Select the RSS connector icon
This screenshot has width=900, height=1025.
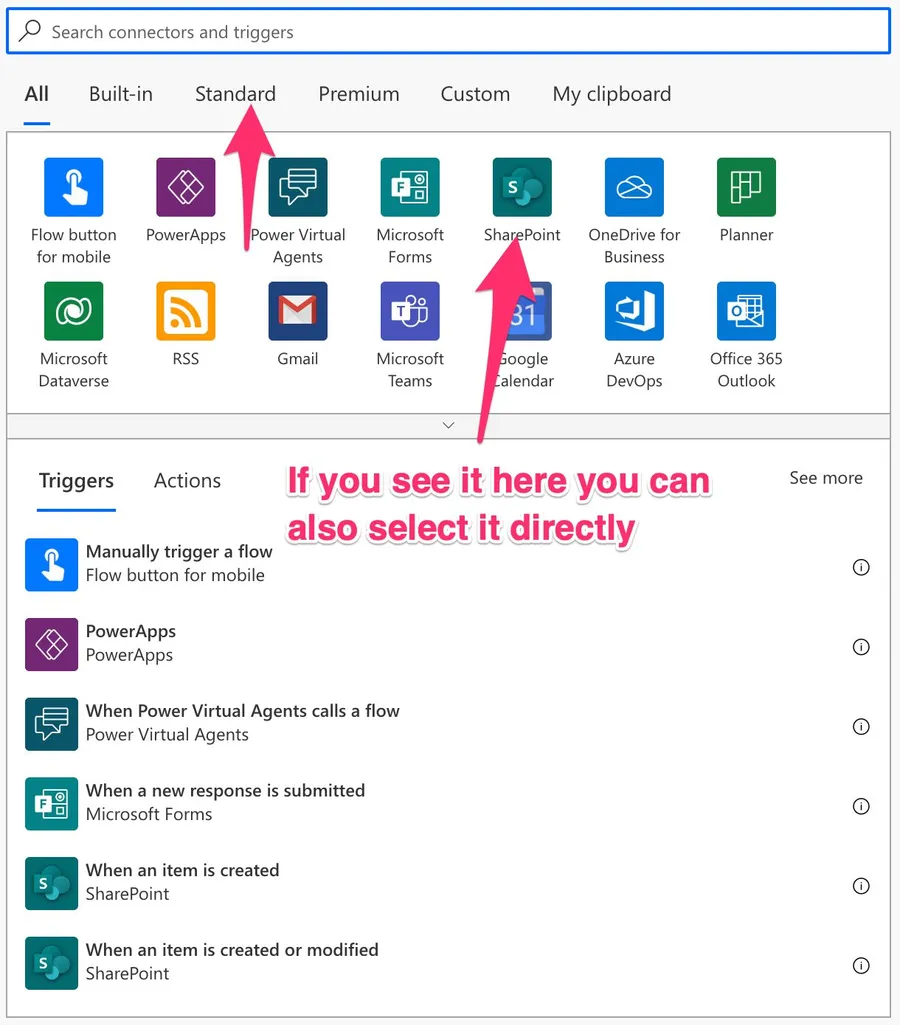186,311
